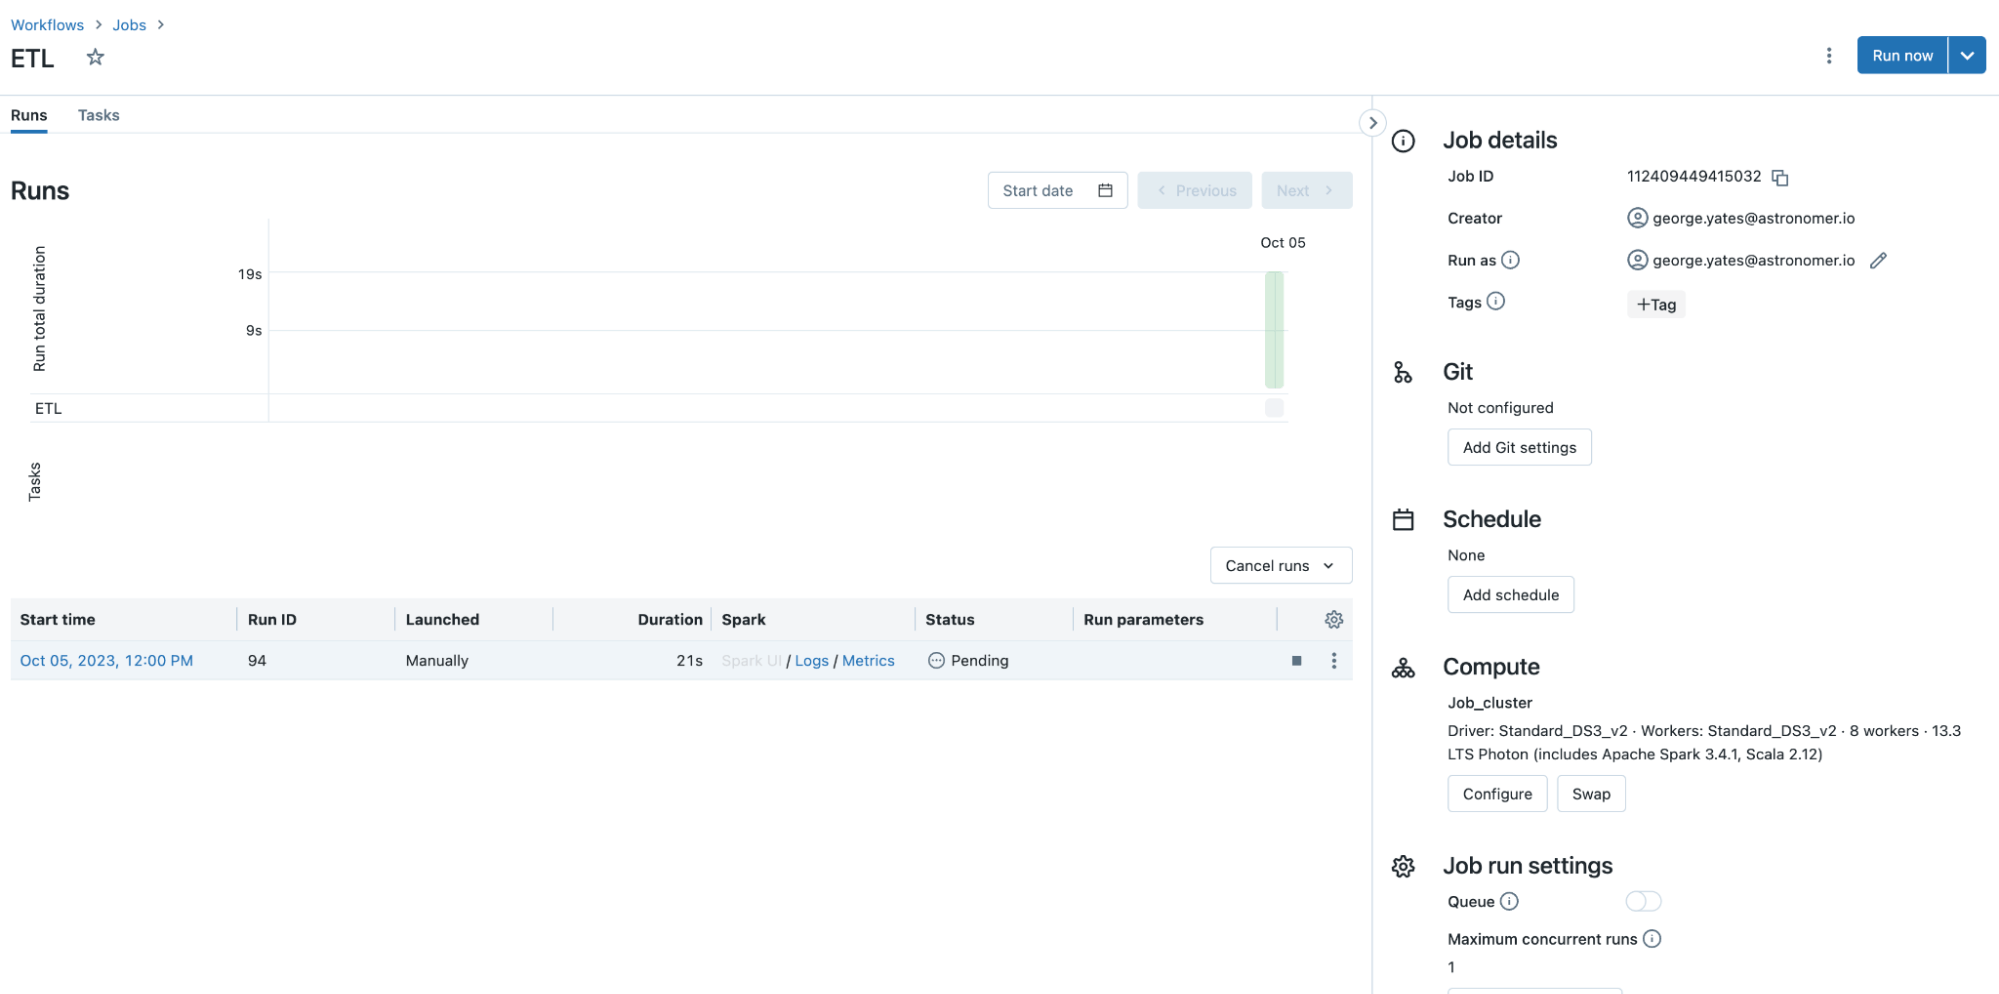
Task: Switch to the Tasks tab
Action: 98,115
